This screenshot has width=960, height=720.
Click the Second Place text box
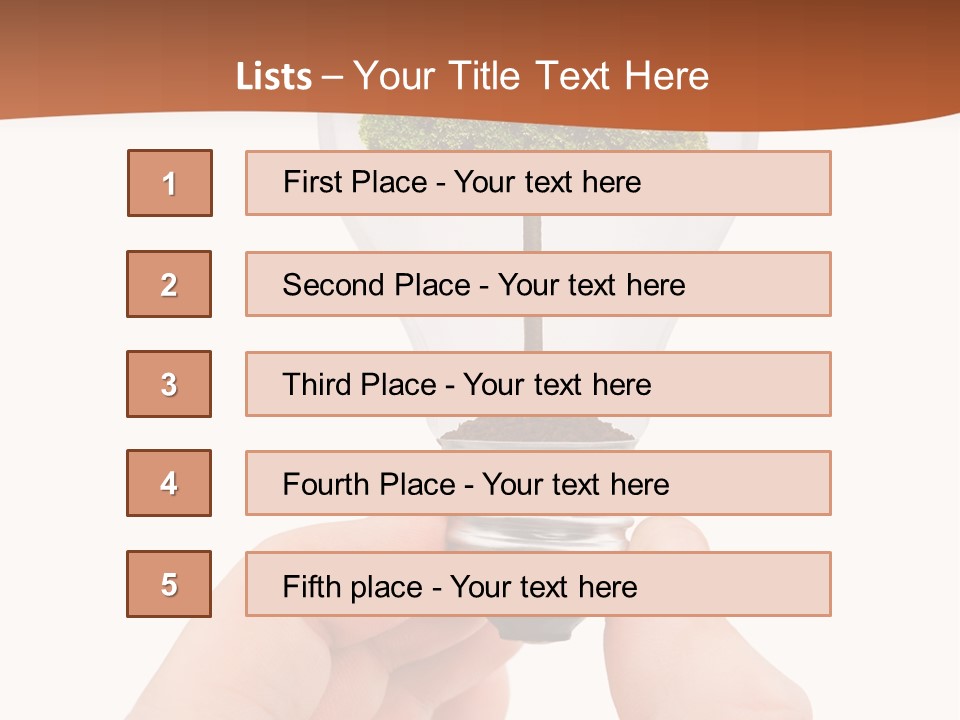pos(538,284)
